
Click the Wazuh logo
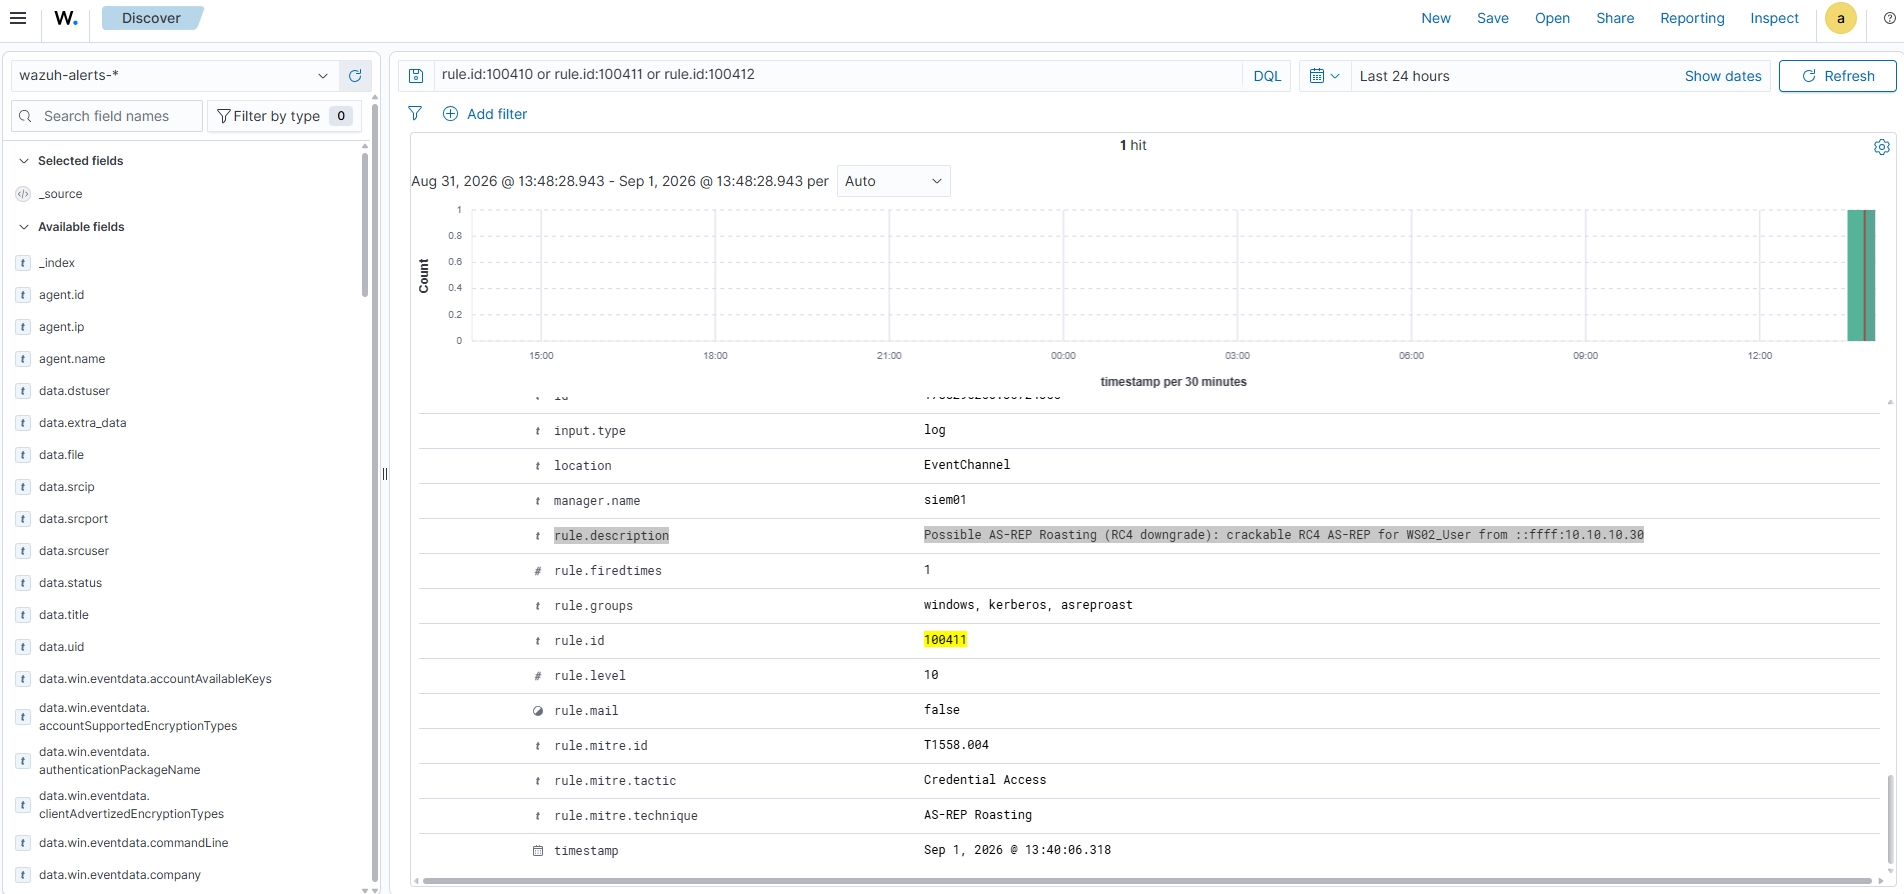tap(66, 18)
